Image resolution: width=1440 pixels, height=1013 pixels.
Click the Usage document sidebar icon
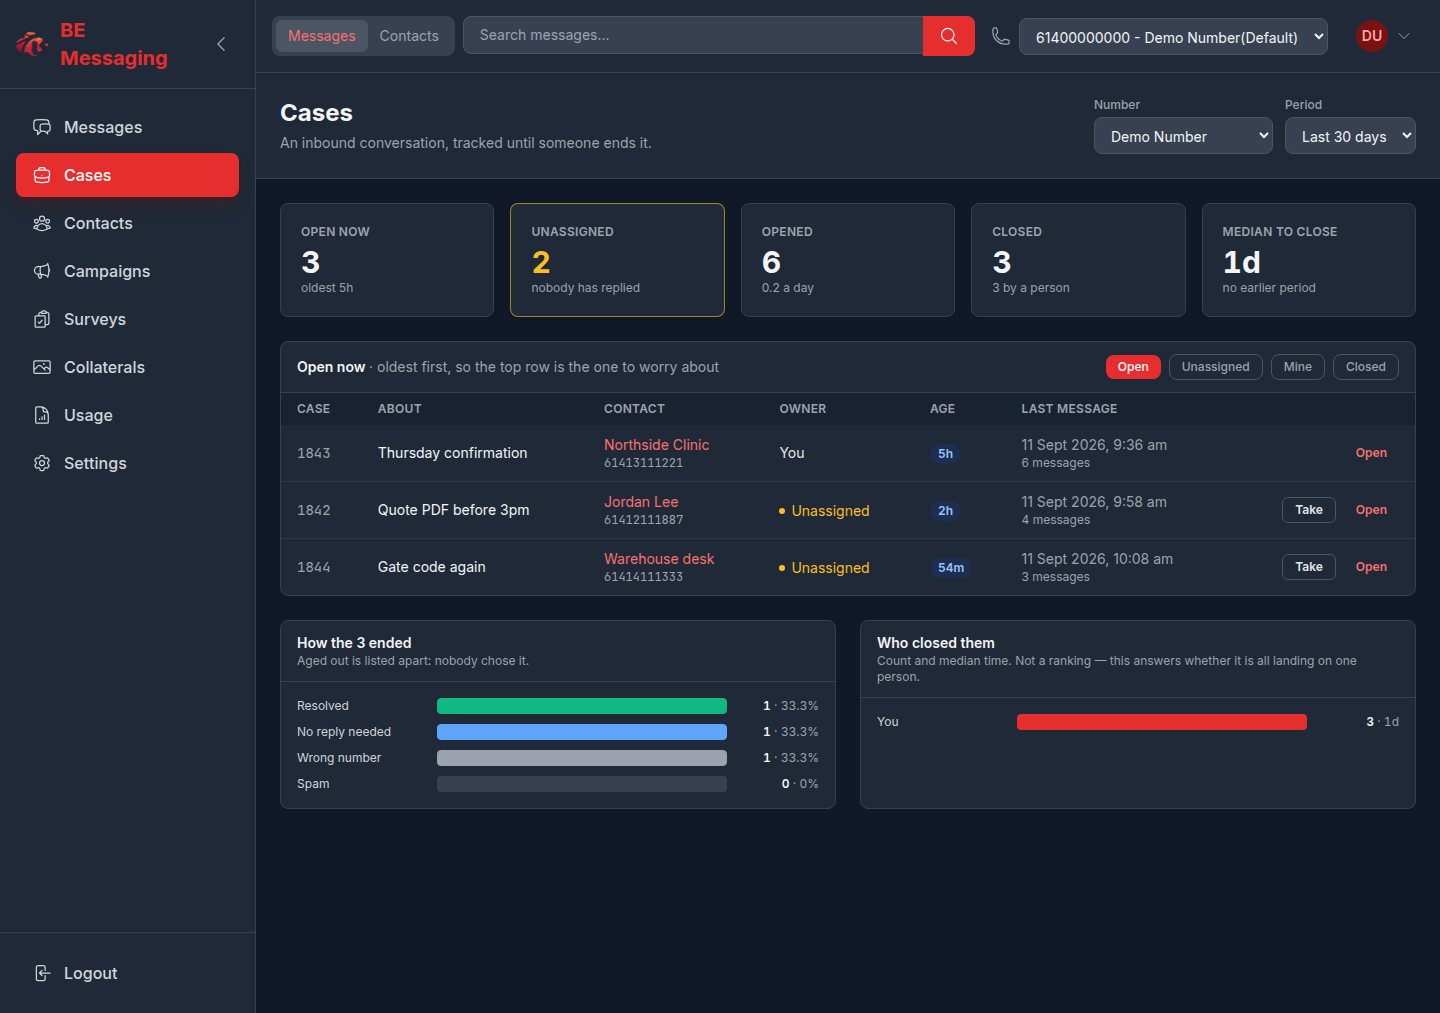tap(42, 415)
